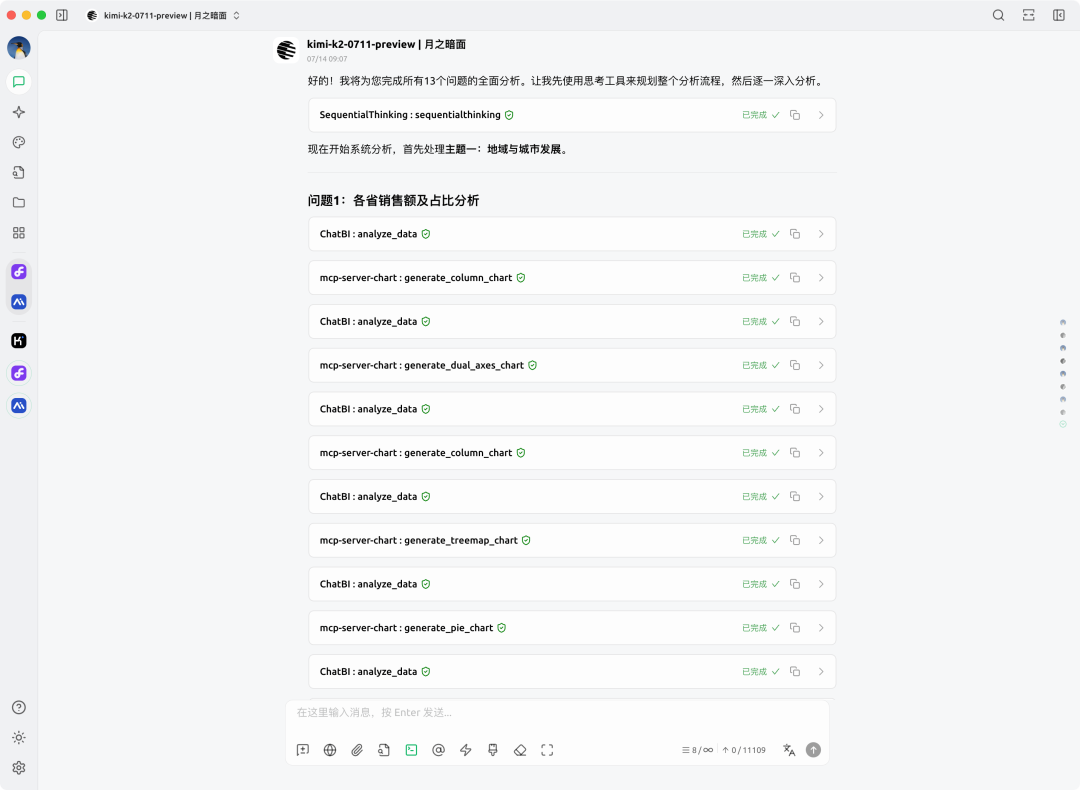Image resolution: width=1080 pixels, height=790 pixels.
Task: Expand the generate_pie_chart tool result row
Action: pyautogui.click(x=821, y=627)
